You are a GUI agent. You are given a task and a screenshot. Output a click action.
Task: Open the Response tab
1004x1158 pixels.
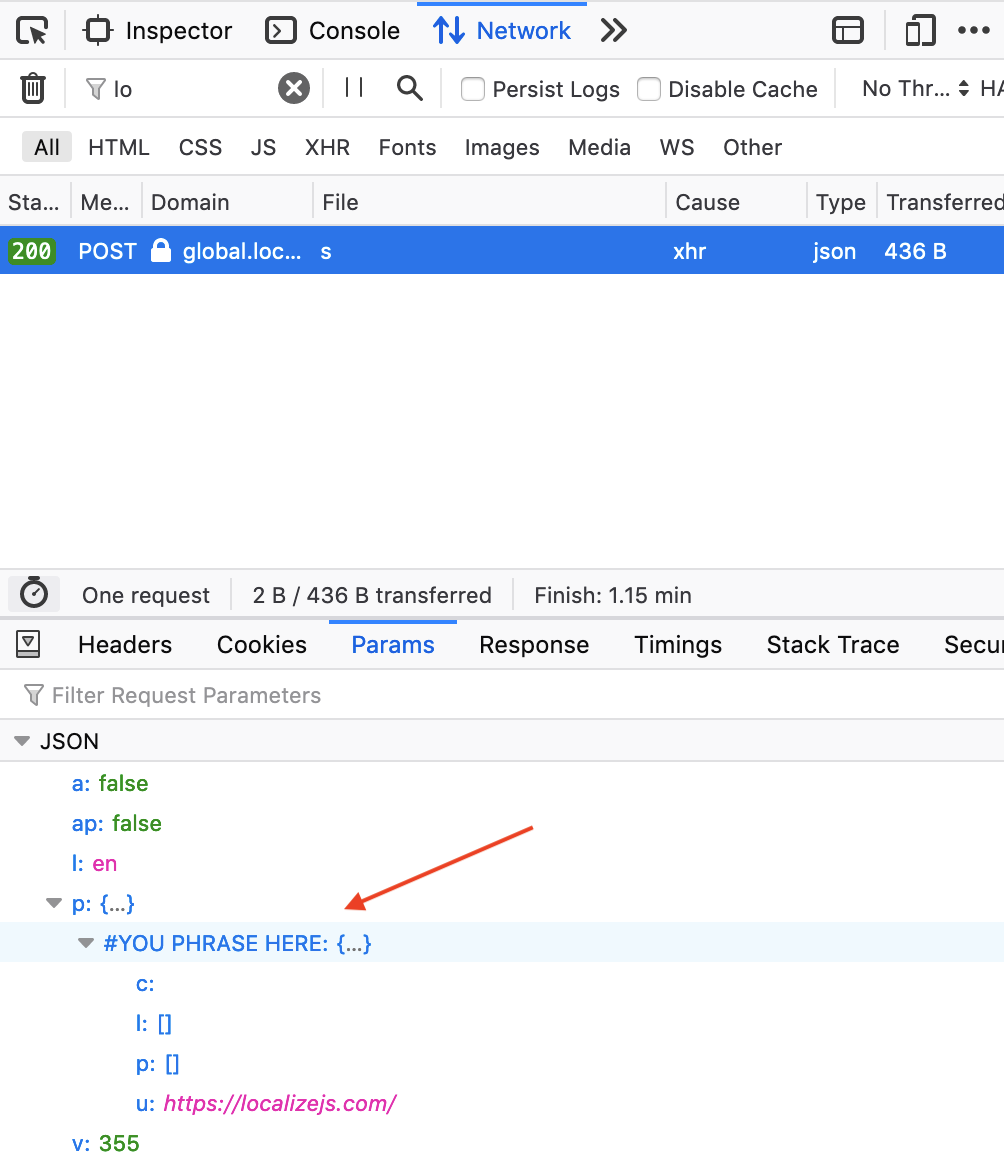(534, 645)
